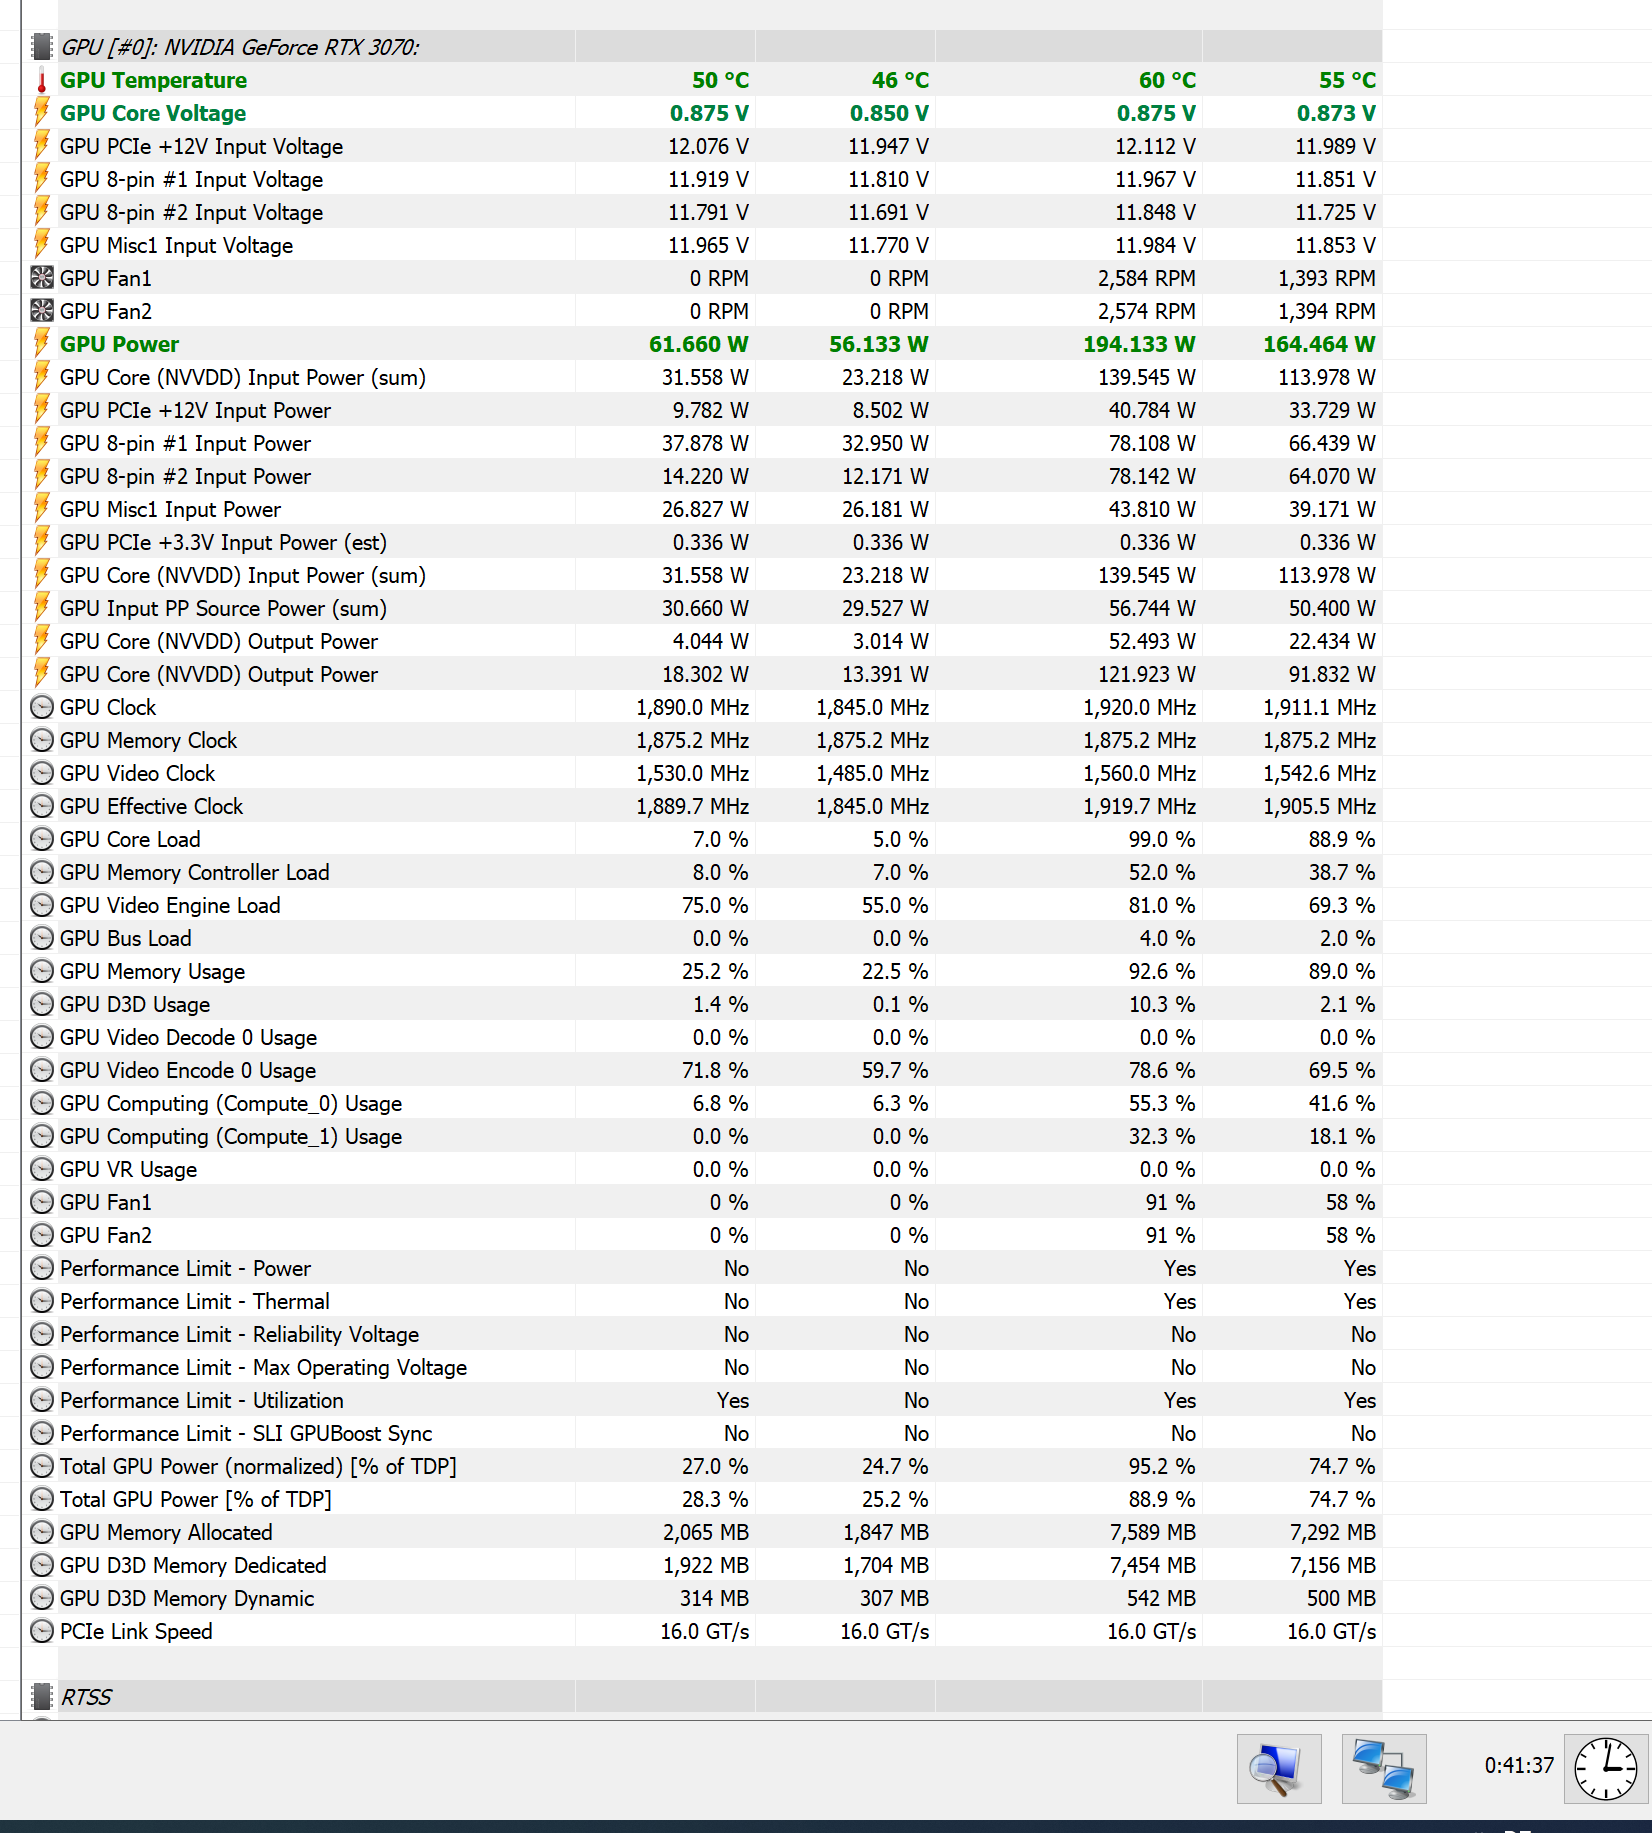Select the GPU D3D Memory Dynamic row label
Image resolution: width=1652 pixels, height=1833 pixels.
pyautogui.click(x=187, y=1598)
